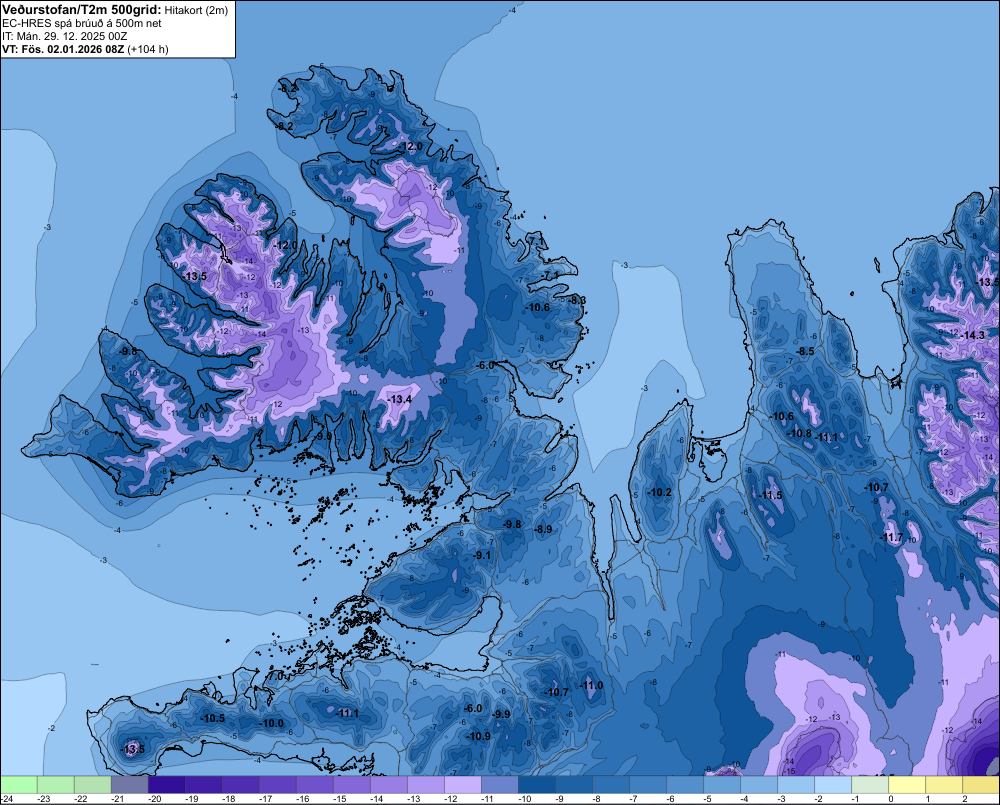The width and height of the screenshot is (1000, 805).
Task: Click the -17 label on the color scale
Action: click(265, 799)
